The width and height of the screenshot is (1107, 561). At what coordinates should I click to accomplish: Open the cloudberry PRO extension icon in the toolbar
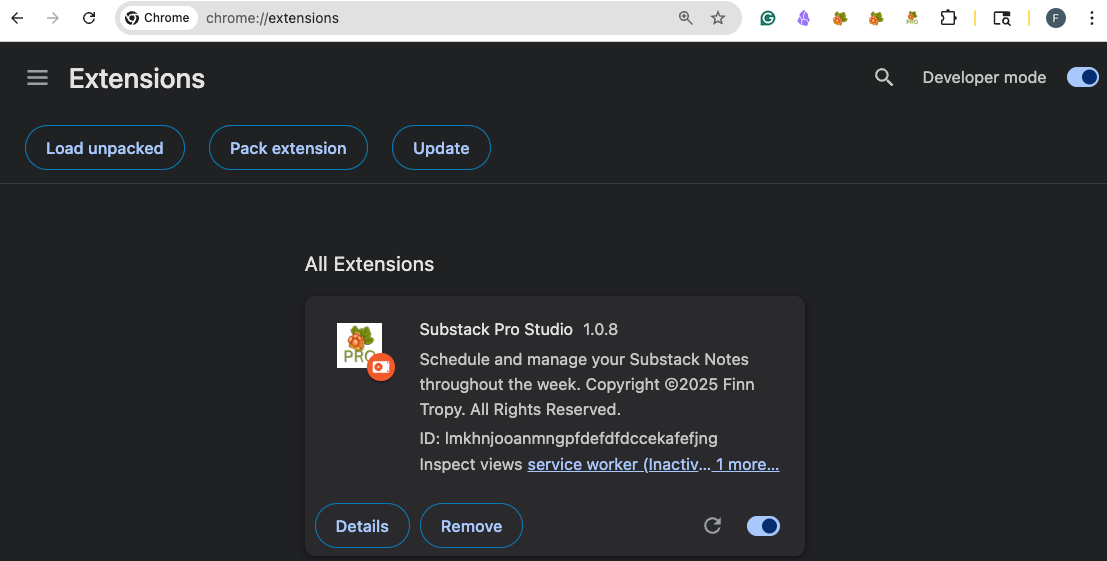click(911, 18)
